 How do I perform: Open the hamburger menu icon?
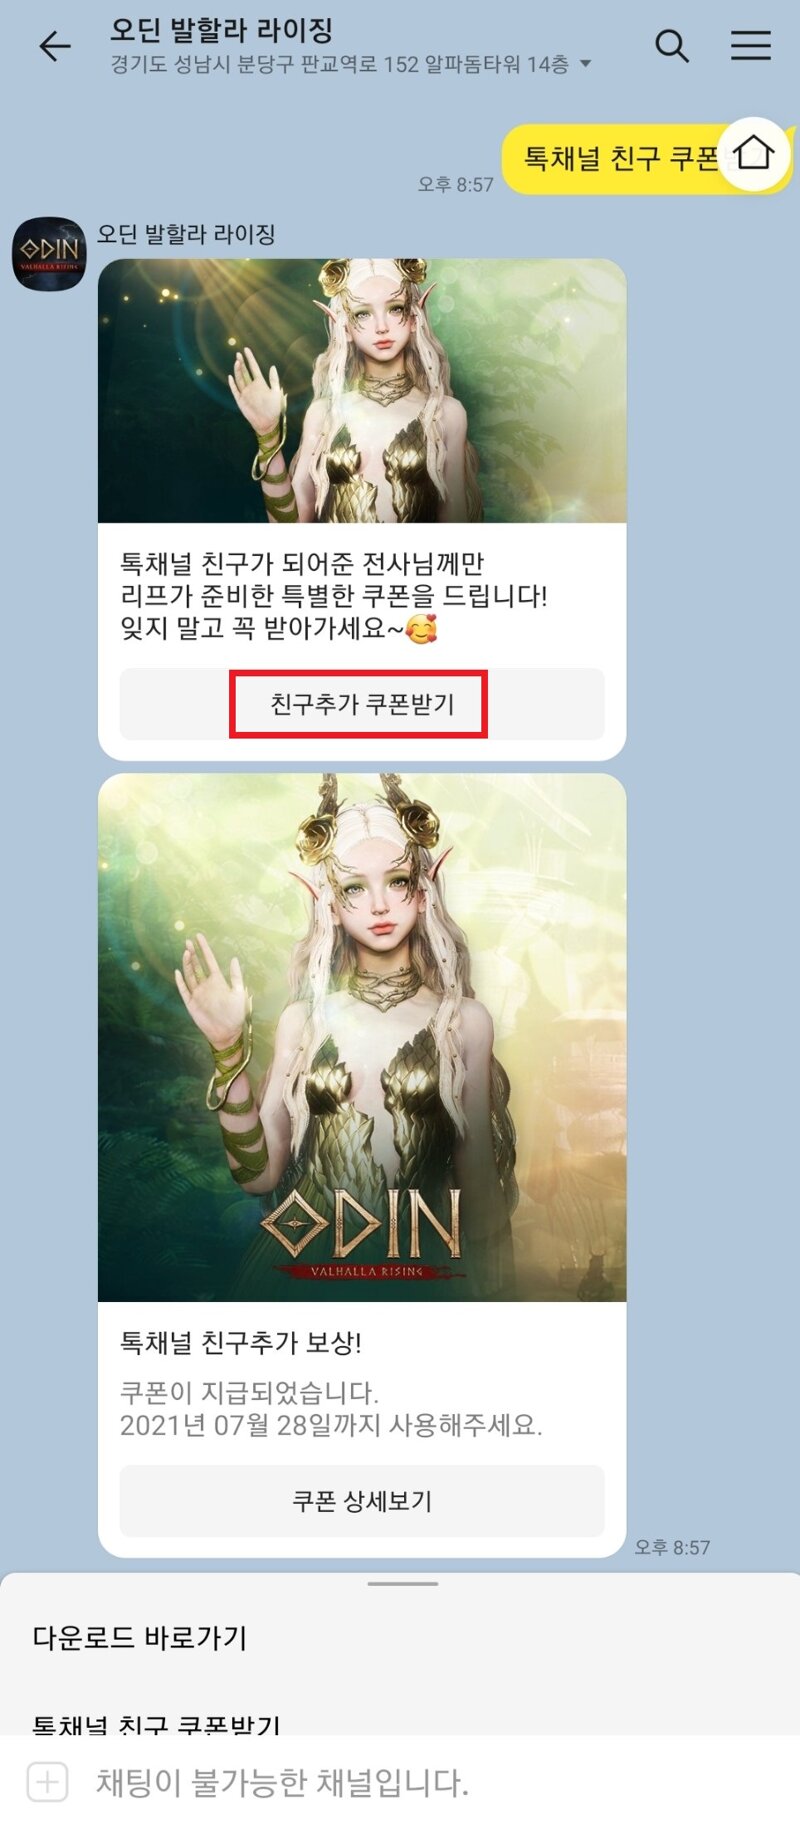coord(750,45)
